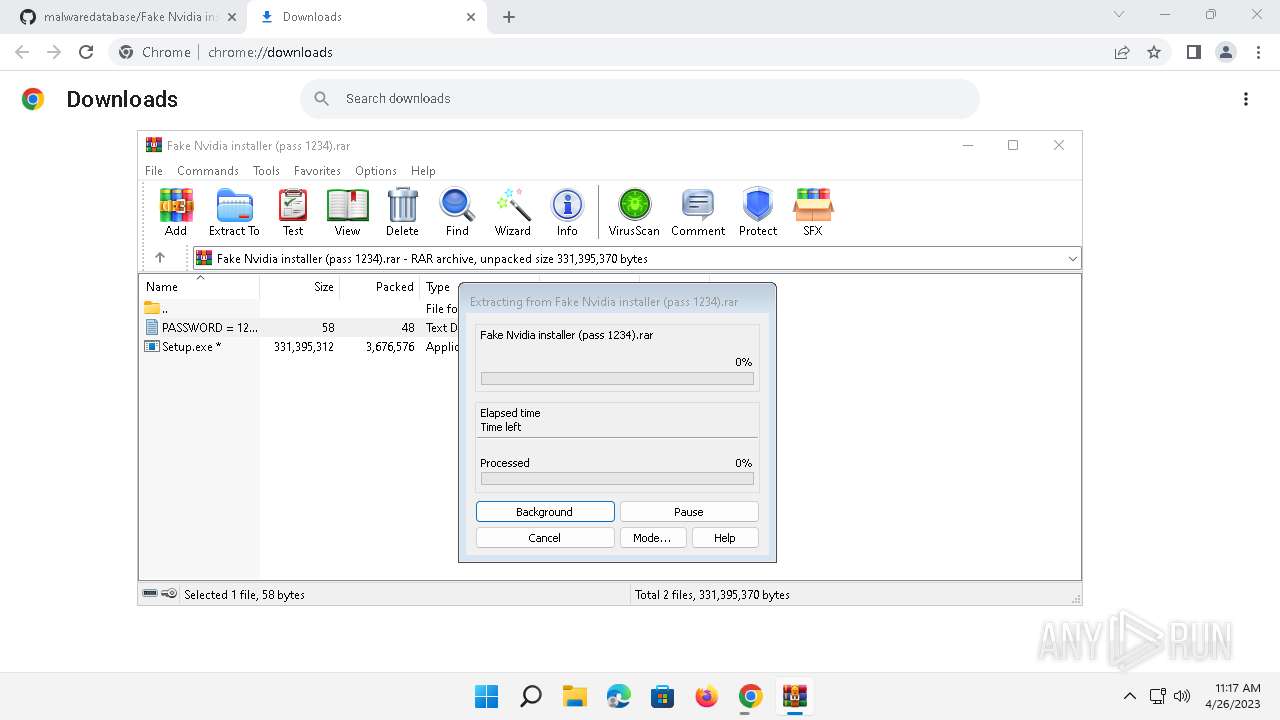Select the PASSWORD = 12... text file
Image resolution: width=1280 pixels, height=720 pixels.
(200, 327)
